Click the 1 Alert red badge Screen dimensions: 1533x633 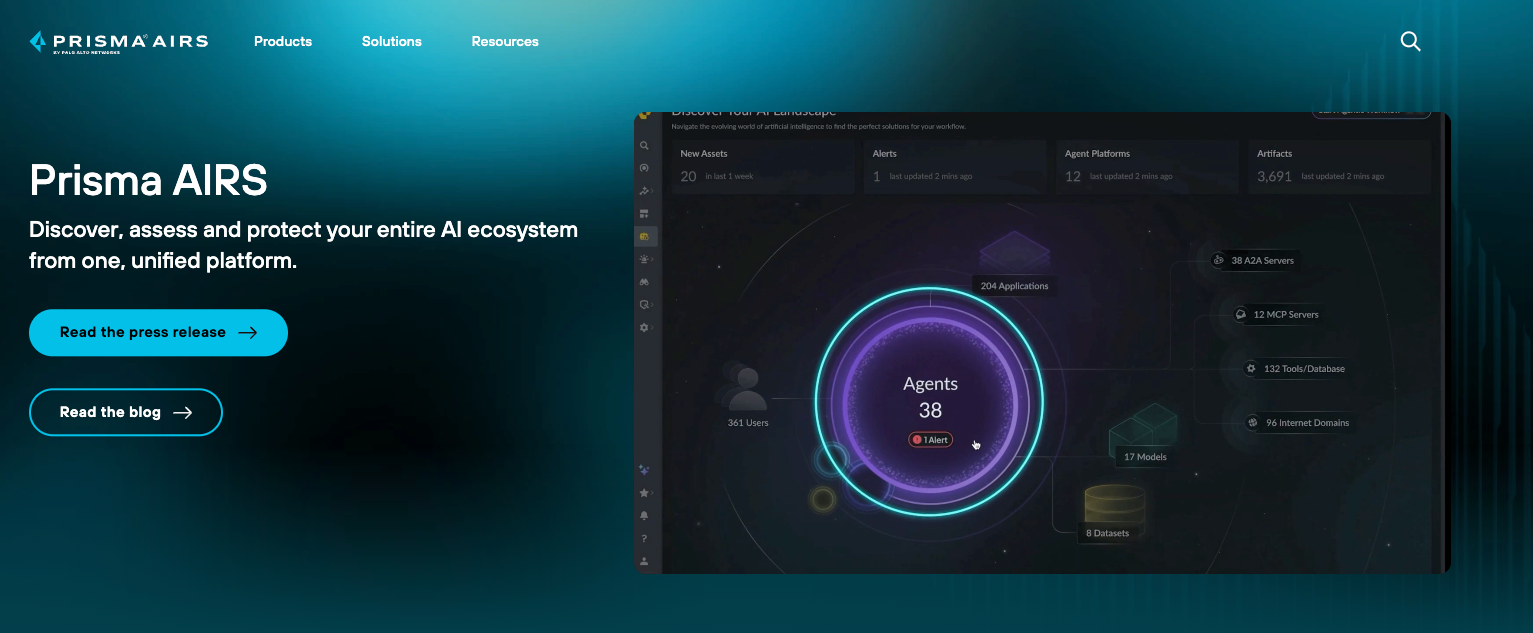[x=930, y=440]
